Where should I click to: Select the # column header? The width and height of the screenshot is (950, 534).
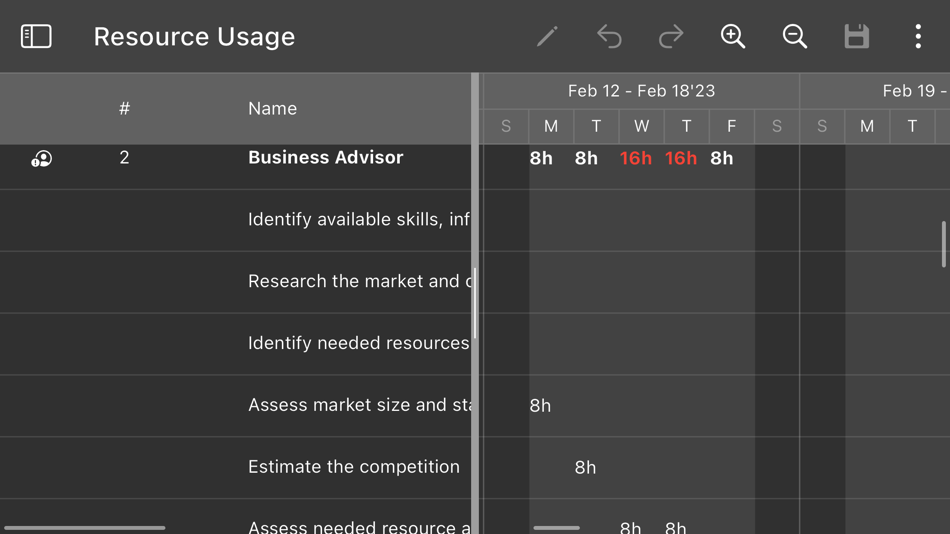(124, 108)
